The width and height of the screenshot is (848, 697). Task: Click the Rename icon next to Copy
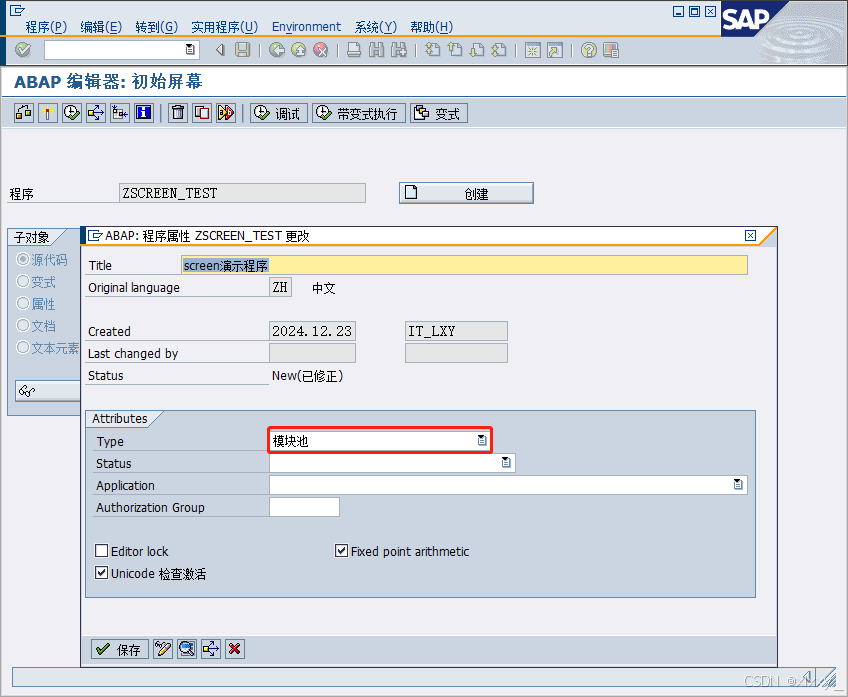click(226, 113)
